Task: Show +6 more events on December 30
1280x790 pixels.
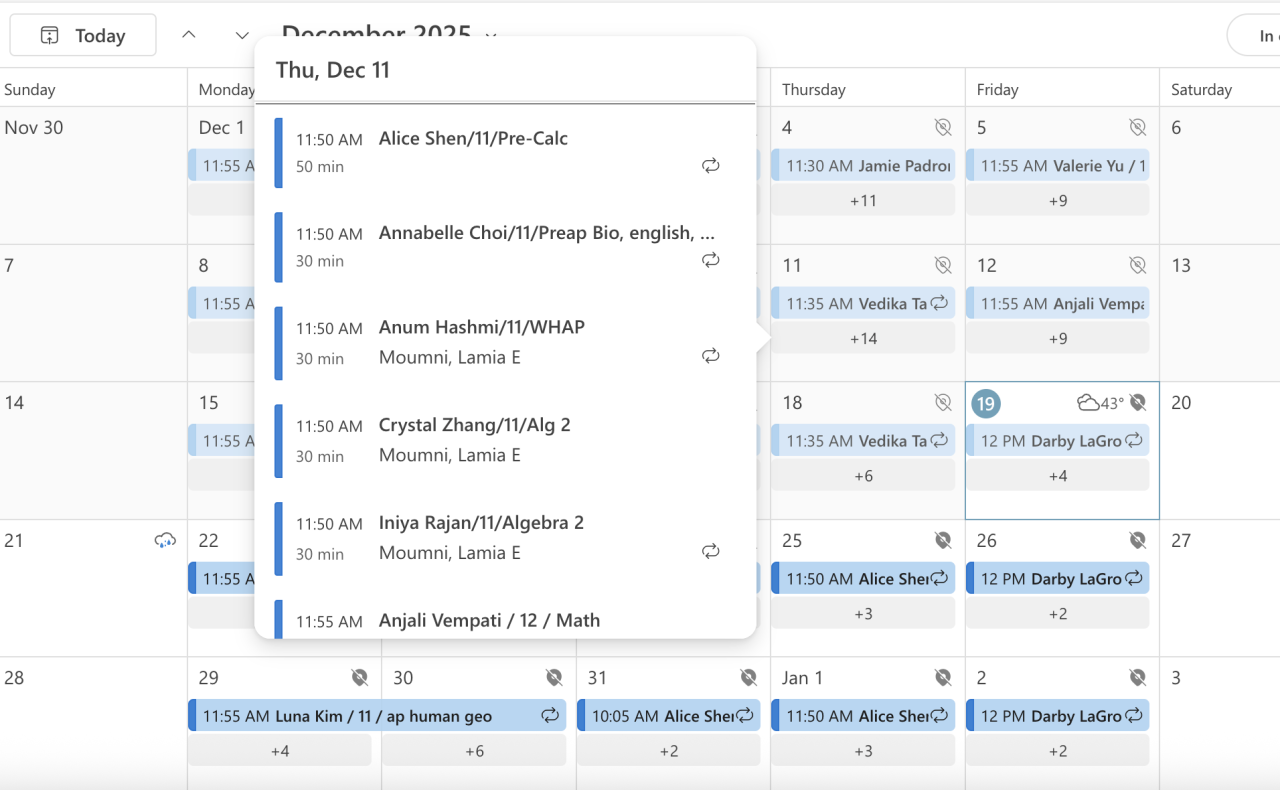Action: 475,751
